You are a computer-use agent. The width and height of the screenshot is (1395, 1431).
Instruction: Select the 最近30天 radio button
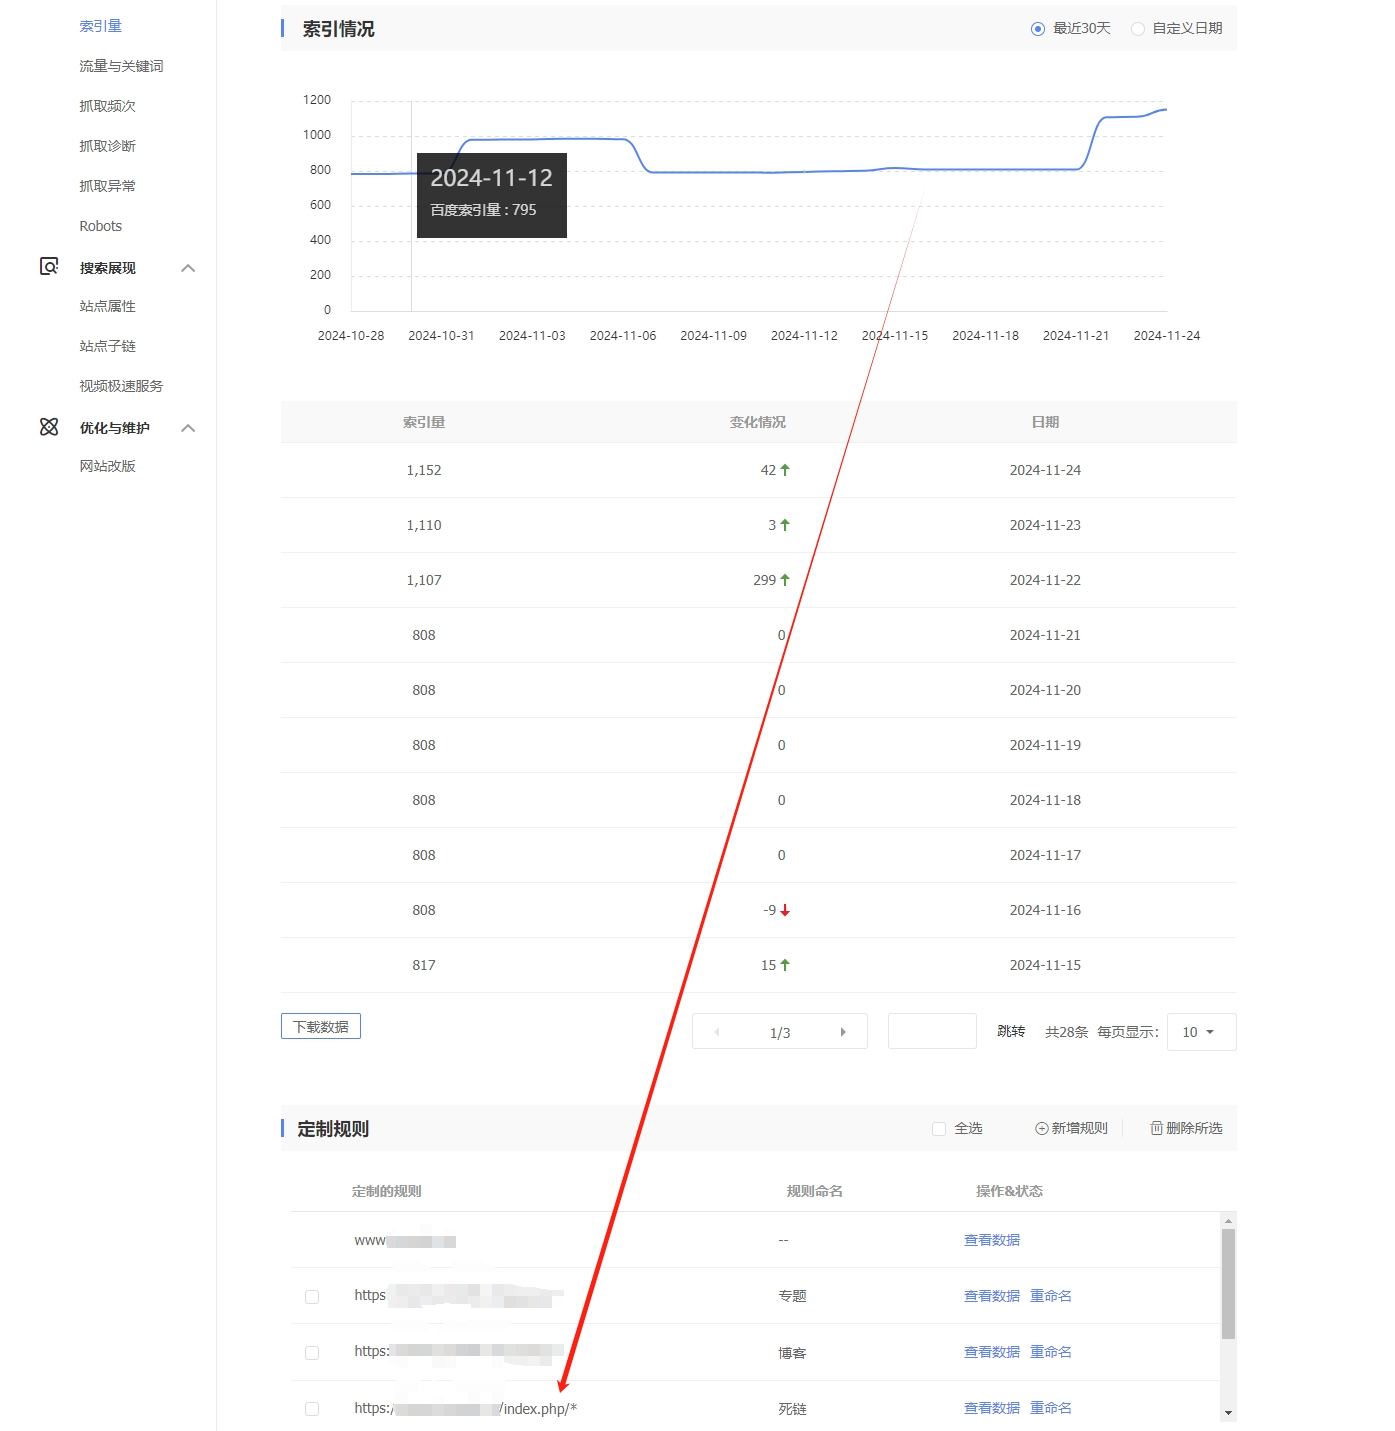click(1038, 29)
